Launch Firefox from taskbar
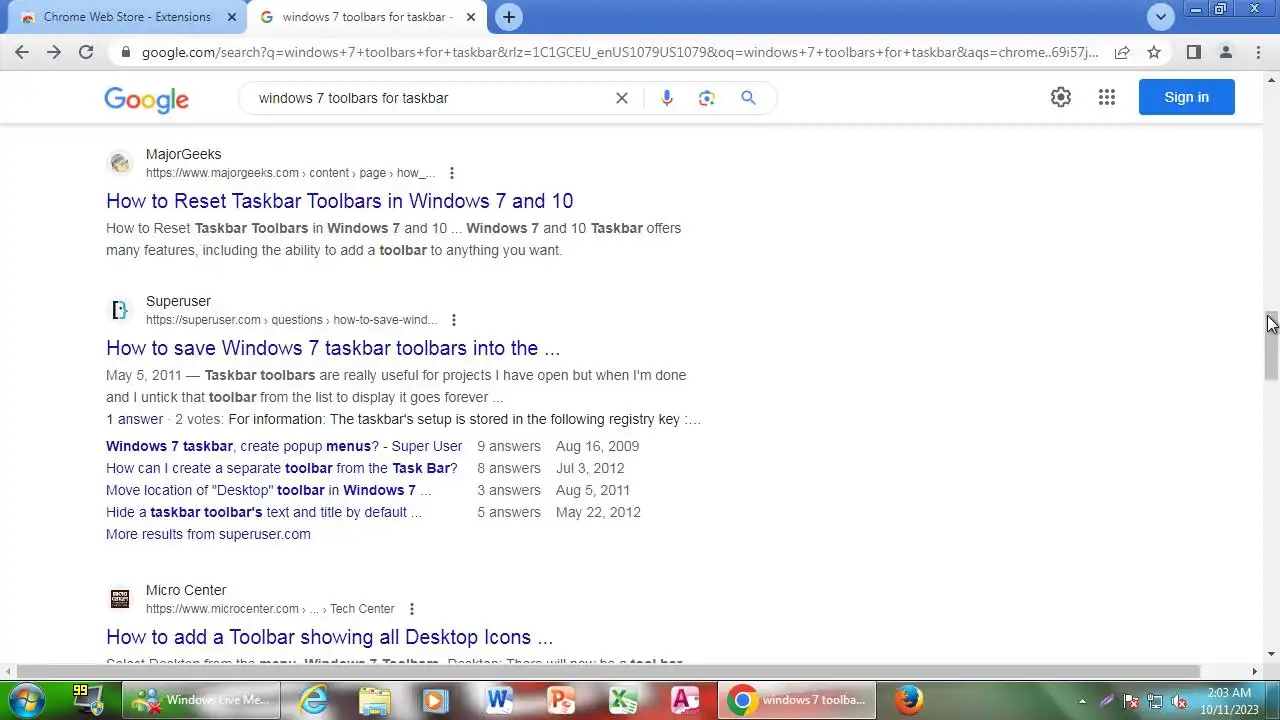 [909, 700]
